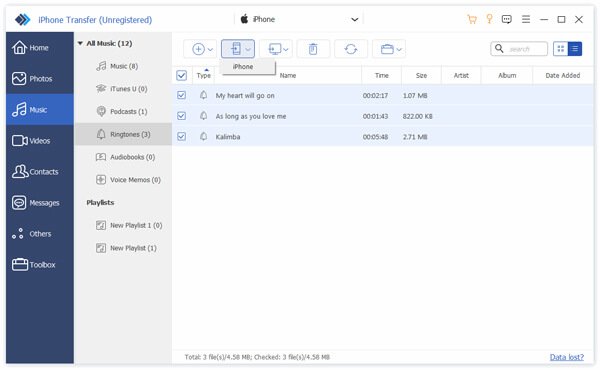Select the As long as you love me title
This screenshot has height=370, width=600.
(251, 116)
